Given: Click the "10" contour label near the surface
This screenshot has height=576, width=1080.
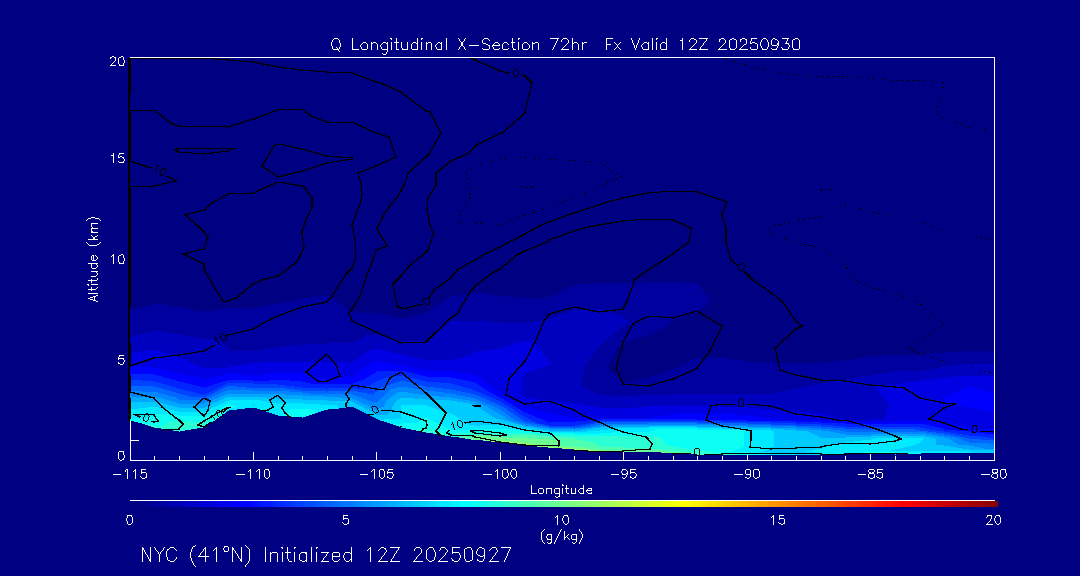Looking at the screenshot, I should [x=457, y=425].
